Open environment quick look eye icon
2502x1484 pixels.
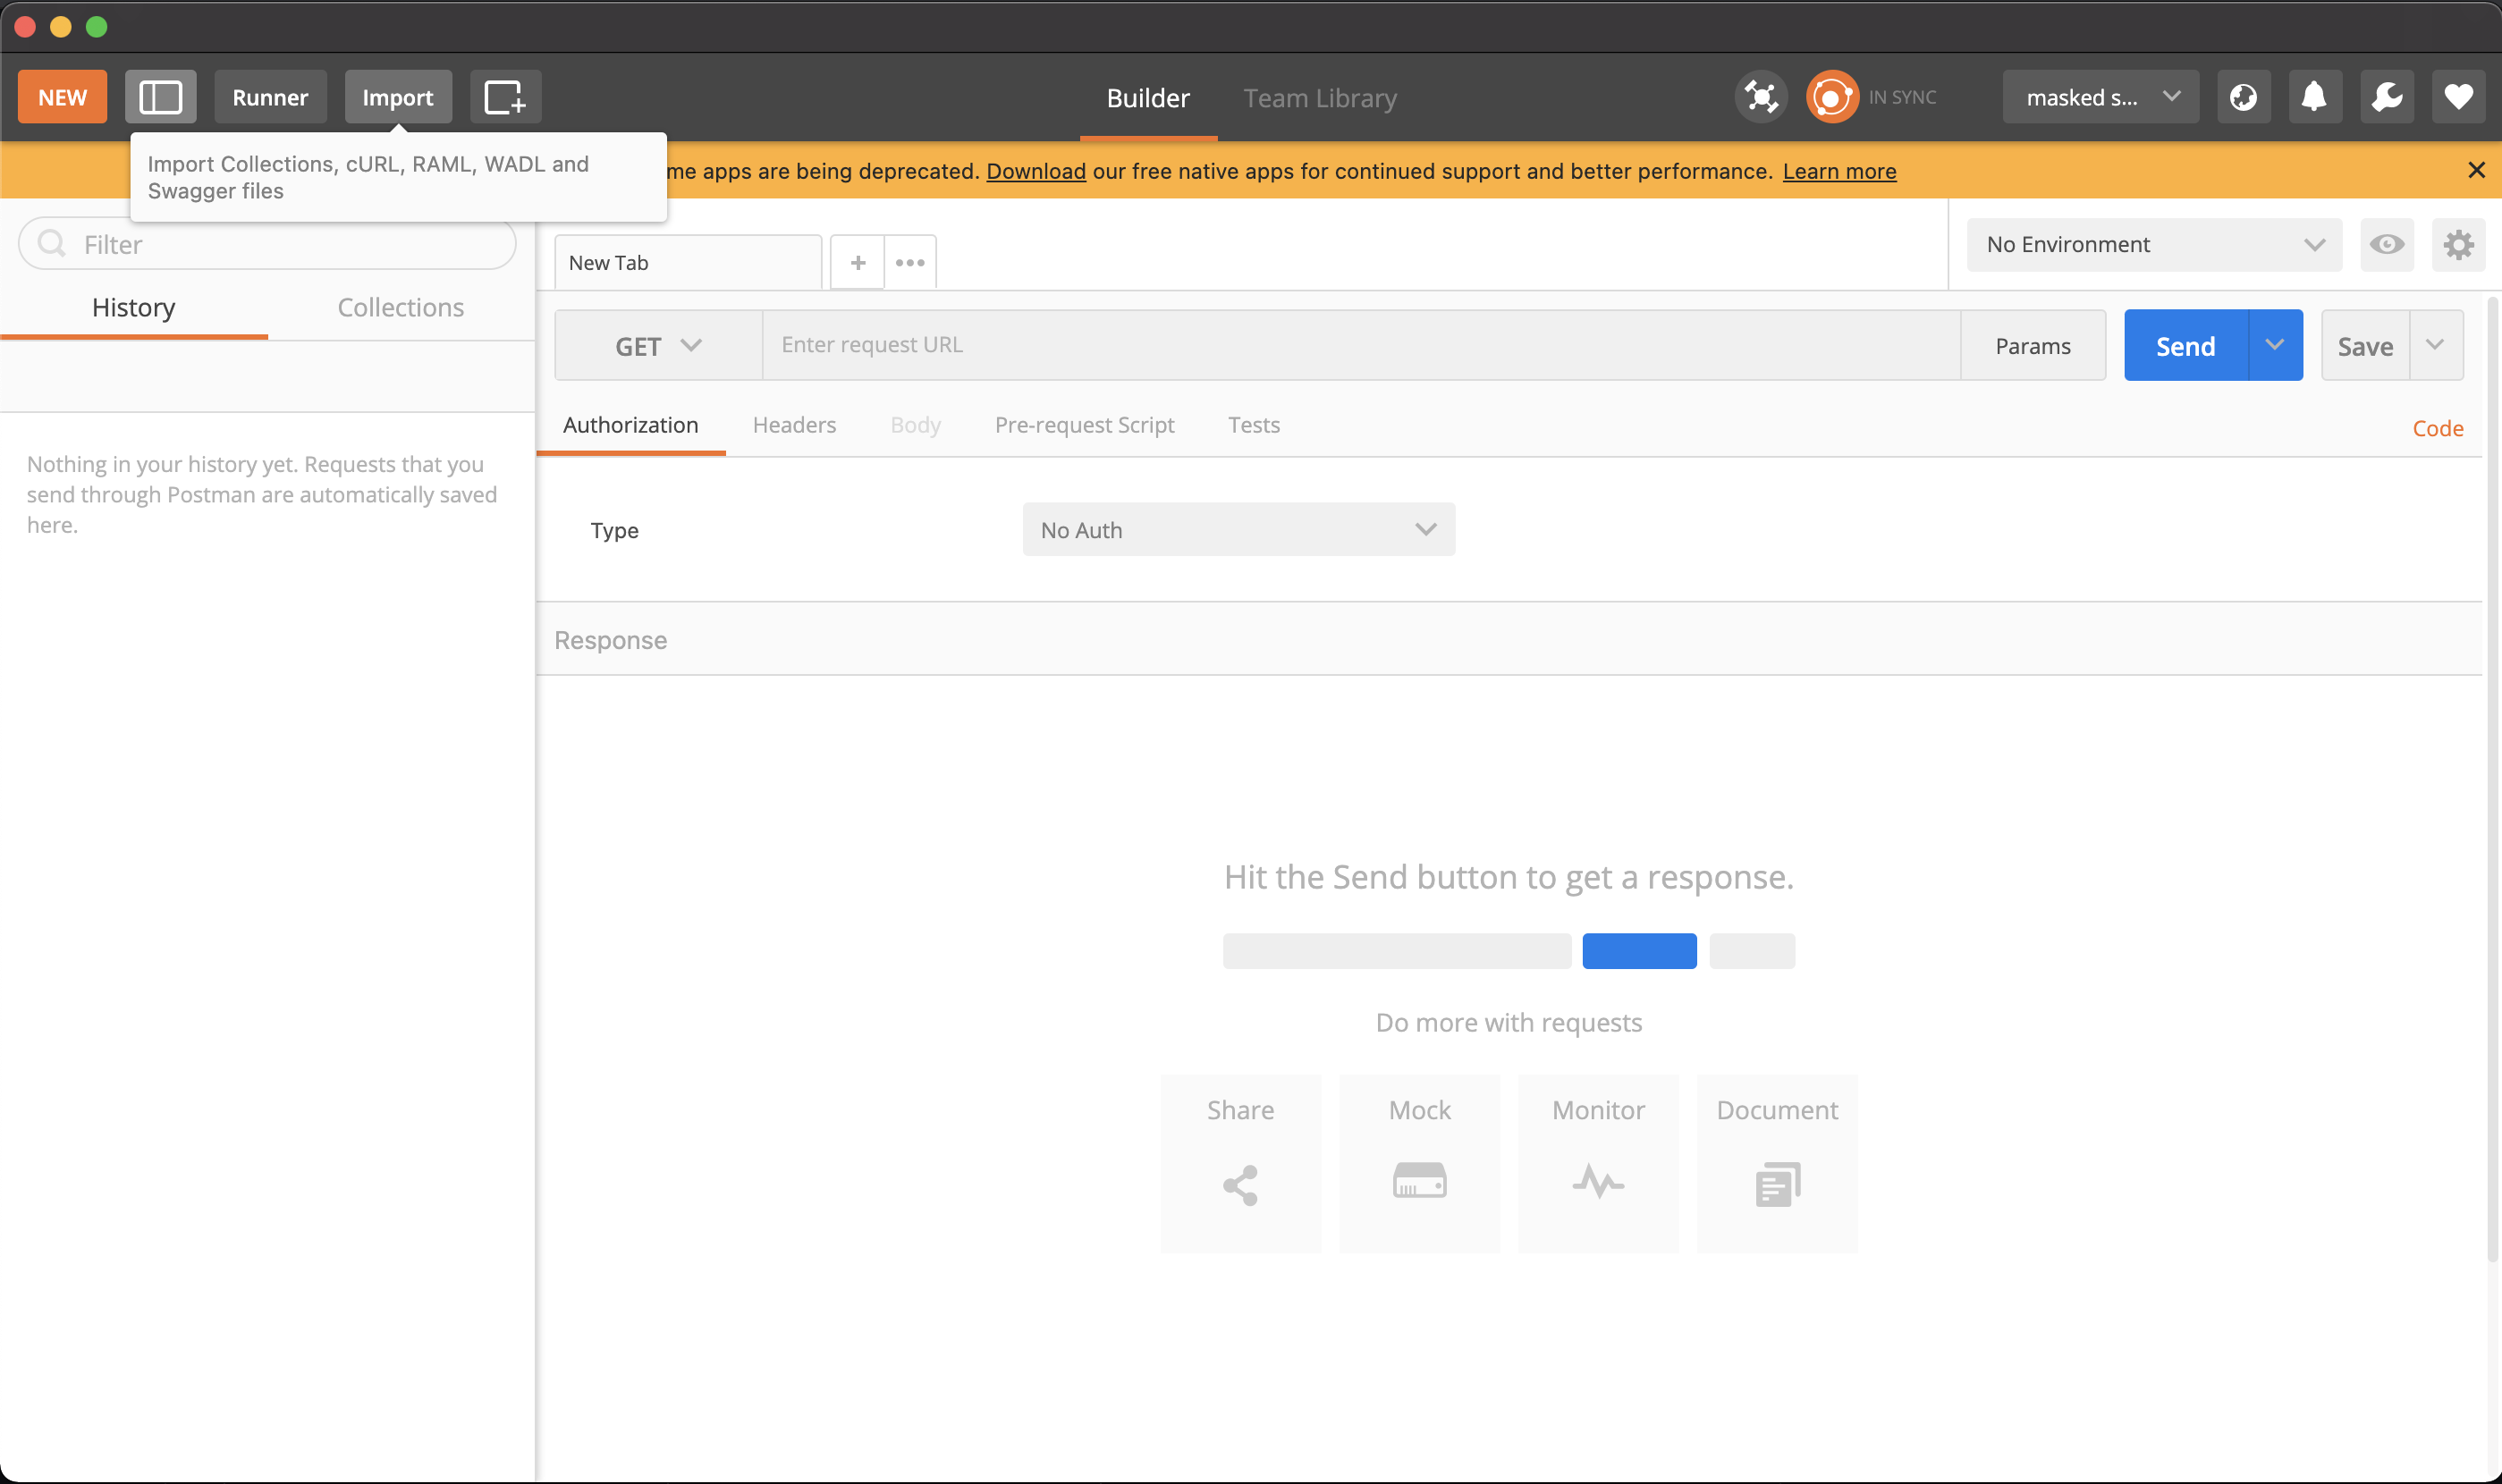(x=2386, y=245)
